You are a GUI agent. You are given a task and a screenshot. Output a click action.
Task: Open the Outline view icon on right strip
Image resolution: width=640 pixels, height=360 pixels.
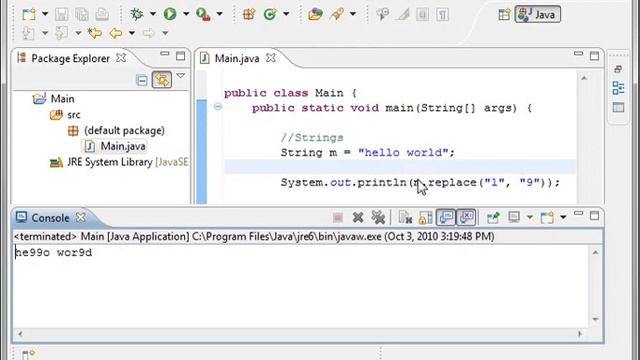(618, 88)
